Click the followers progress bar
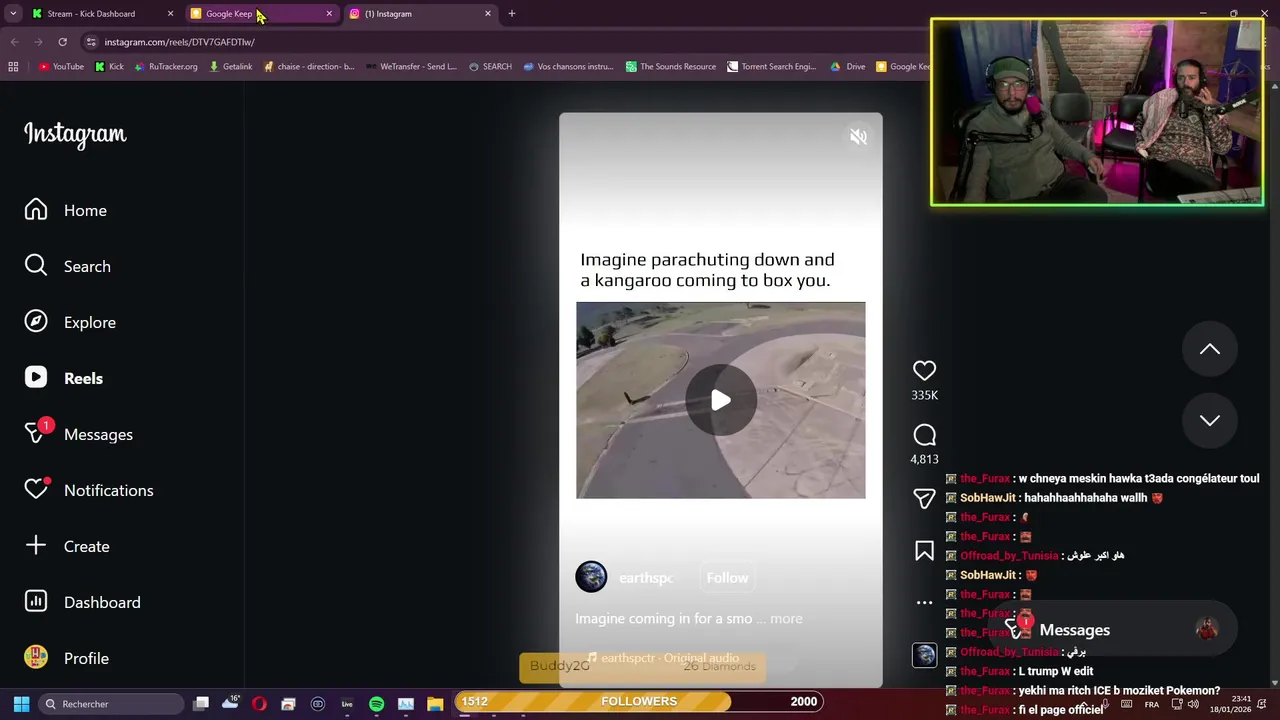 tap(639, 701)
